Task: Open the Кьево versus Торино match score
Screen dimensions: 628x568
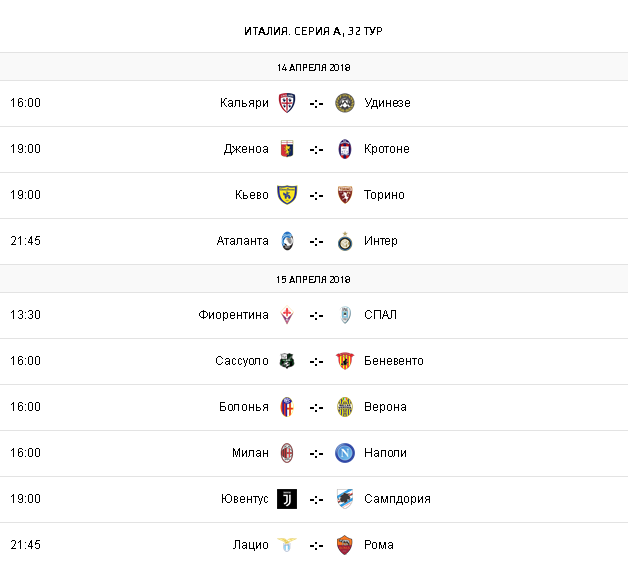Action: pyautogui.click(x=316, y=195)
